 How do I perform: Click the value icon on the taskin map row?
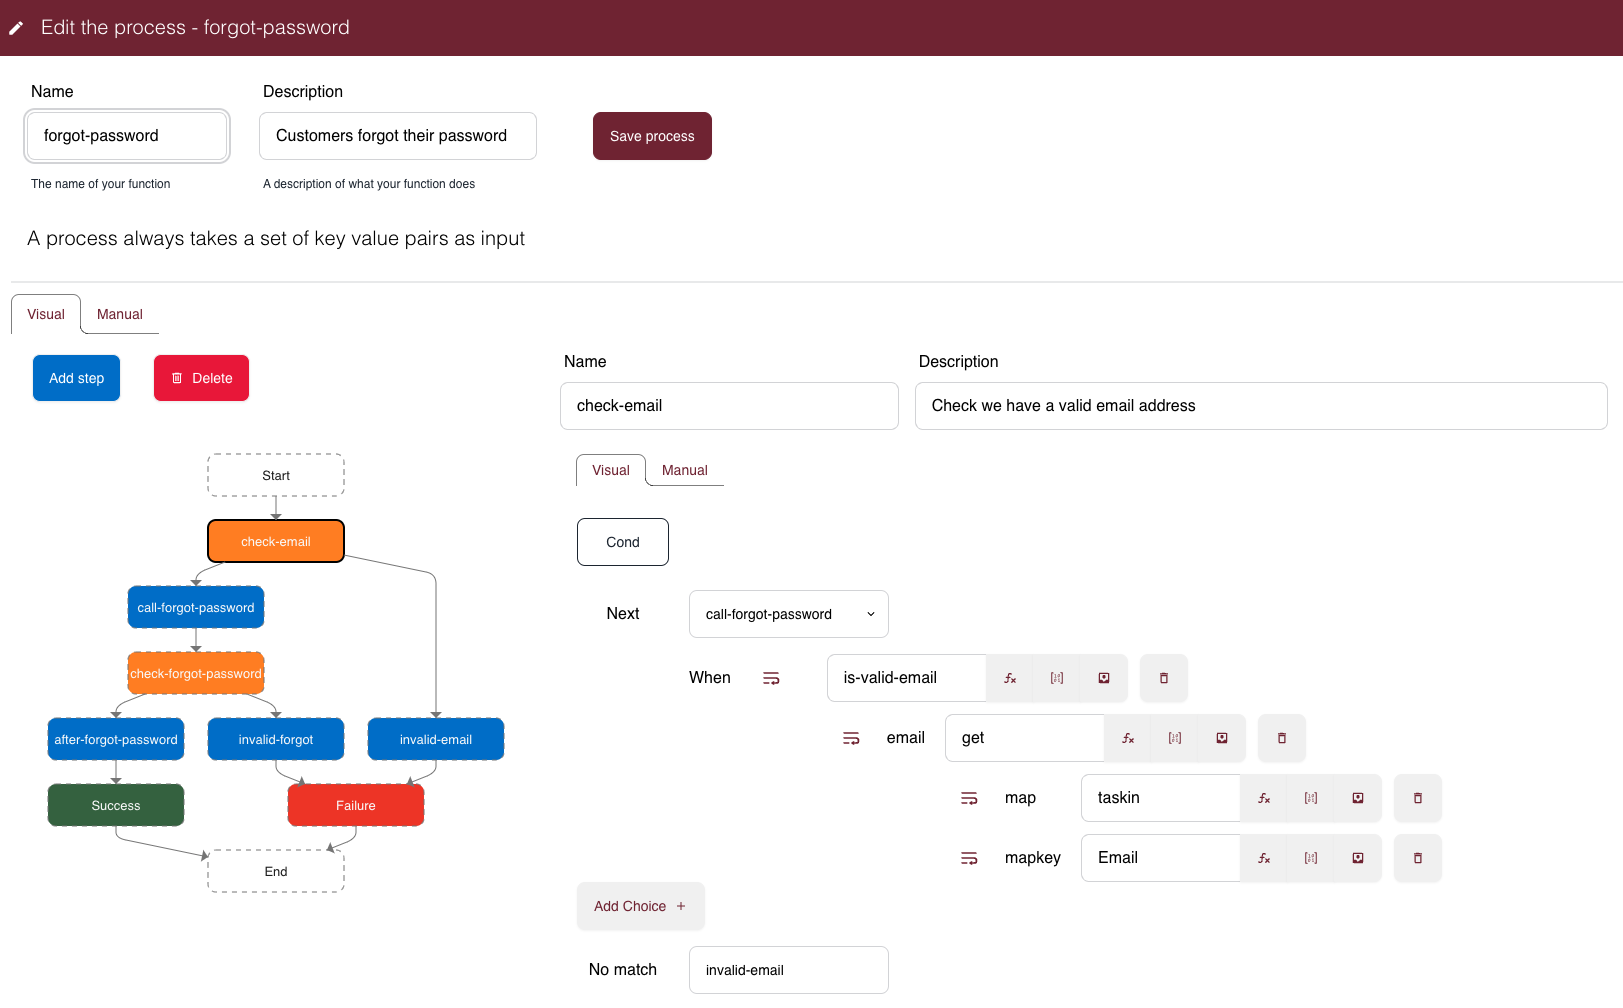coord(1357,798)
